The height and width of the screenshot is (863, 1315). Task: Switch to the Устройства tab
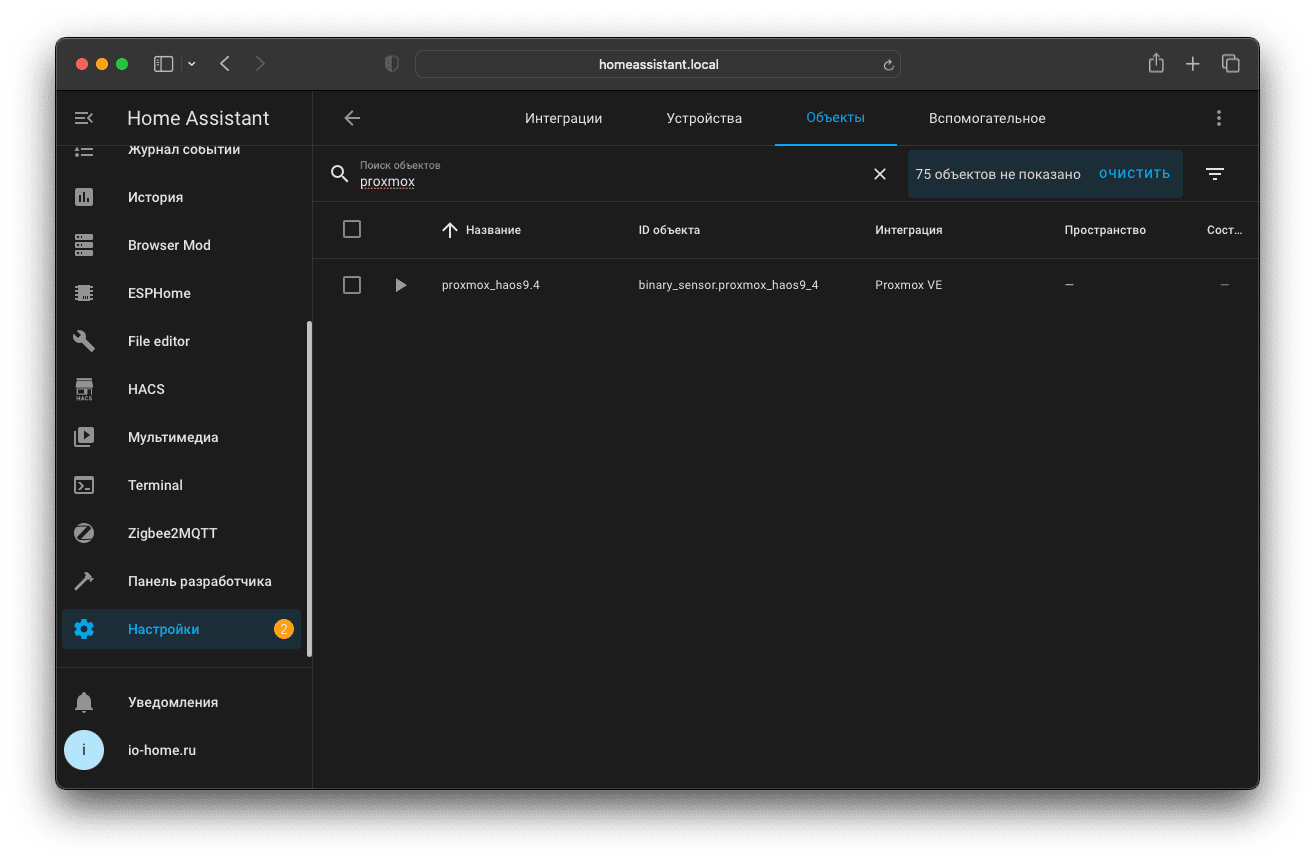[x=704, y=118]
